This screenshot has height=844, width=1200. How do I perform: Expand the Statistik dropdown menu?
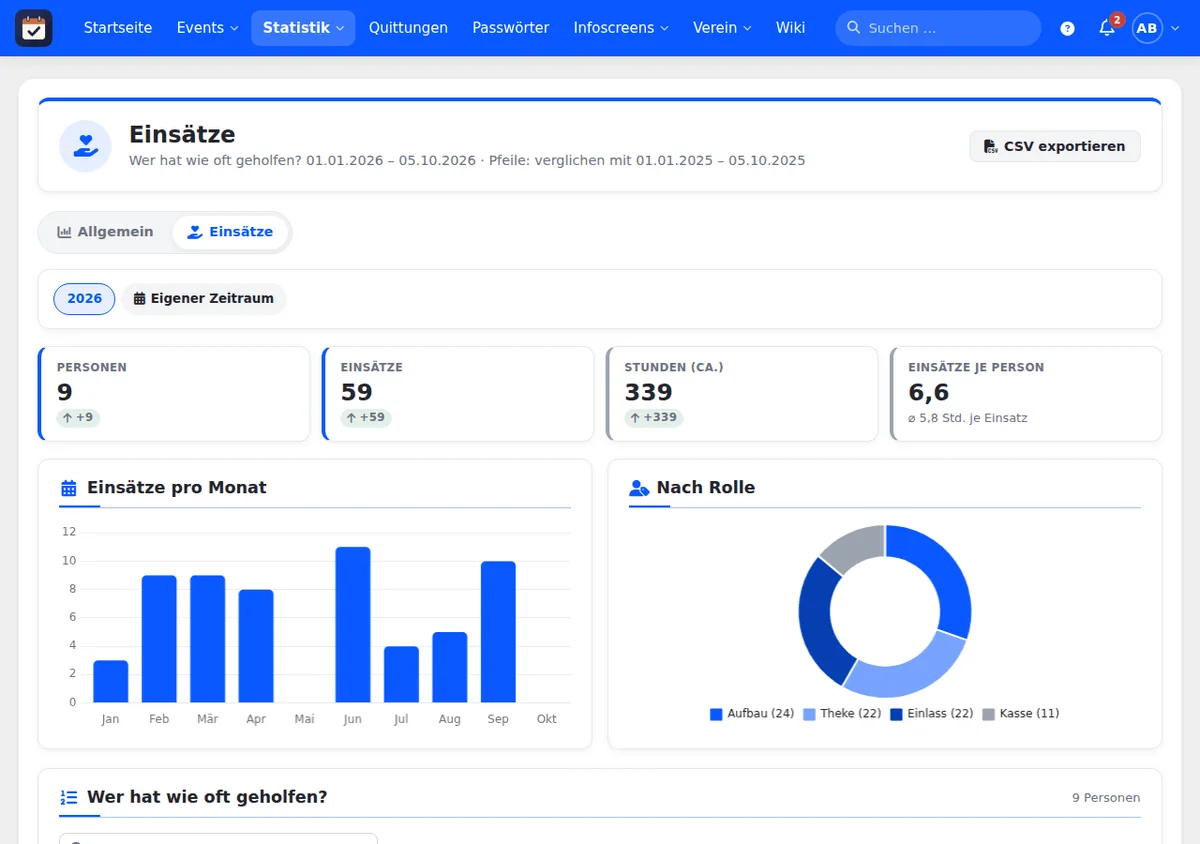(x=303, y=28)
